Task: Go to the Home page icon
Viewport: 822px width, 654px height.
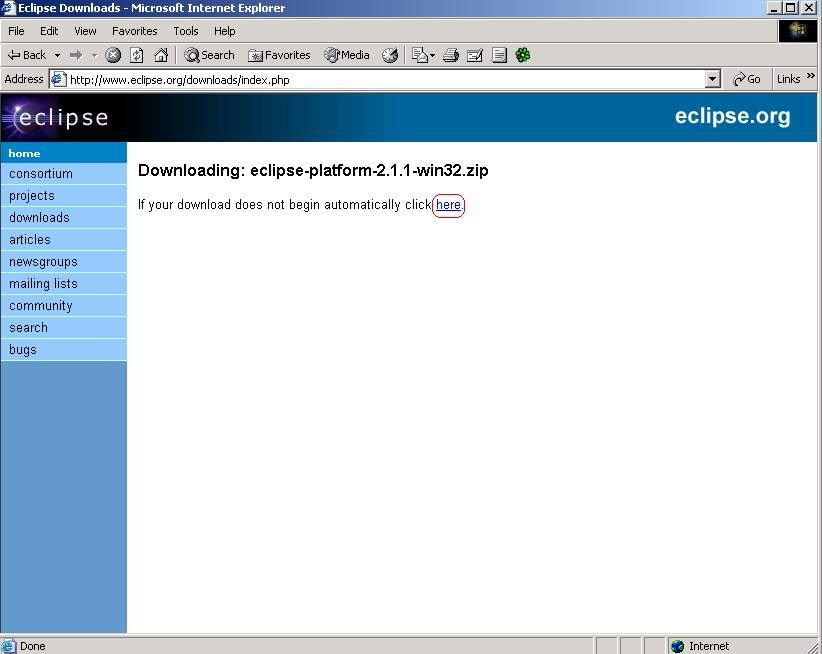Action: tap(161, 55)
